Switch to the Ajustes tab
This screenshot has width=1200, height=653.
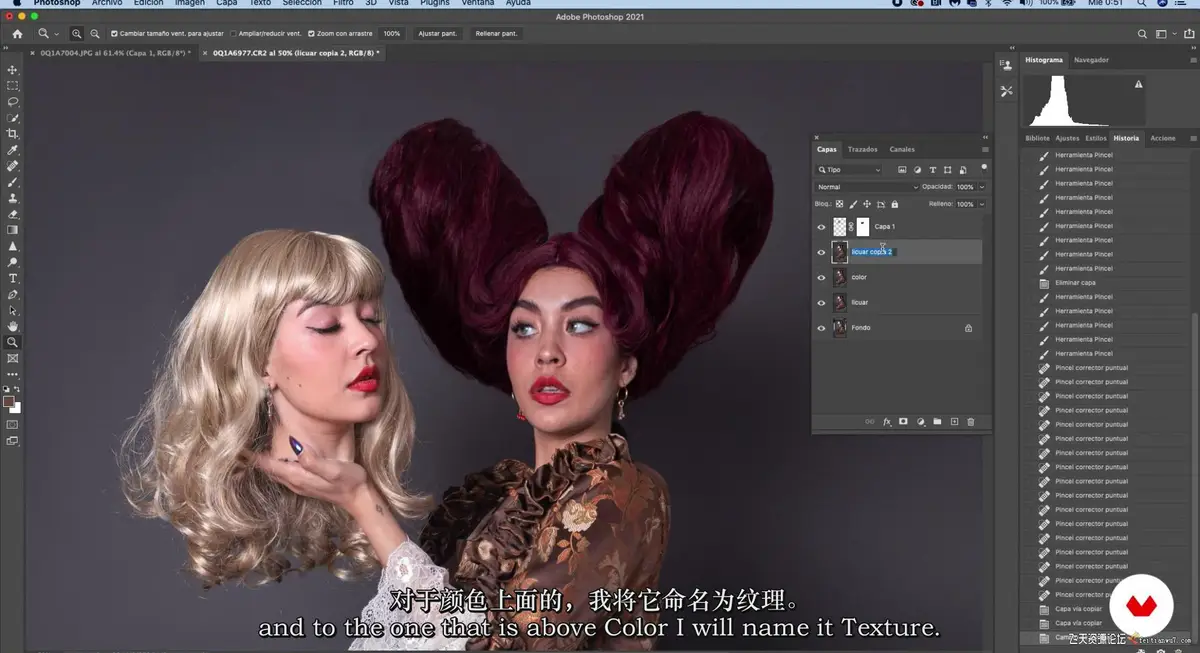click(x=1068, y=138)
